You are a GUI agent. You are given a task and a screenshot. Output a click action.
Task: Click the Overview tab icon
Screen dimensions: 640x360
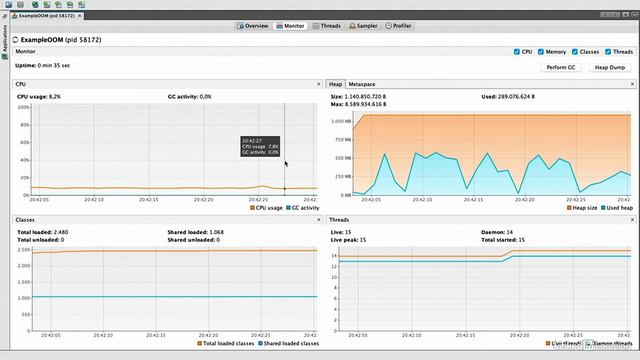pos(240,26)
